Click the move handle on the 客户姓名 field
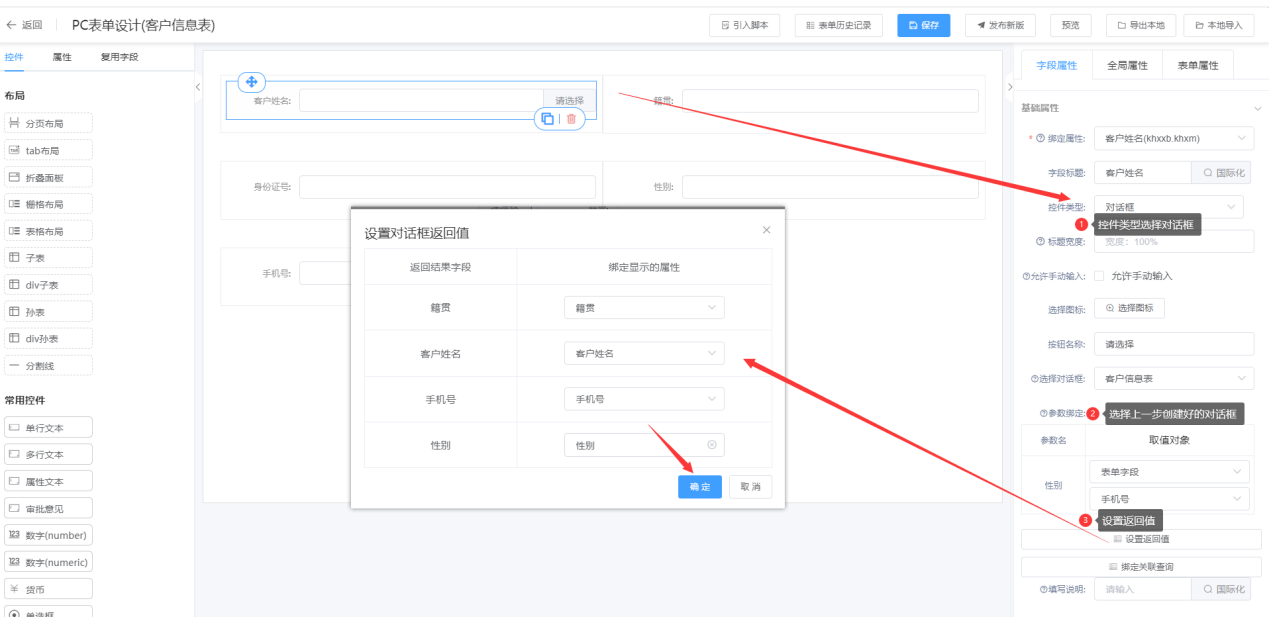Screen dimensions: 1269x617 [x=252, y=82]
